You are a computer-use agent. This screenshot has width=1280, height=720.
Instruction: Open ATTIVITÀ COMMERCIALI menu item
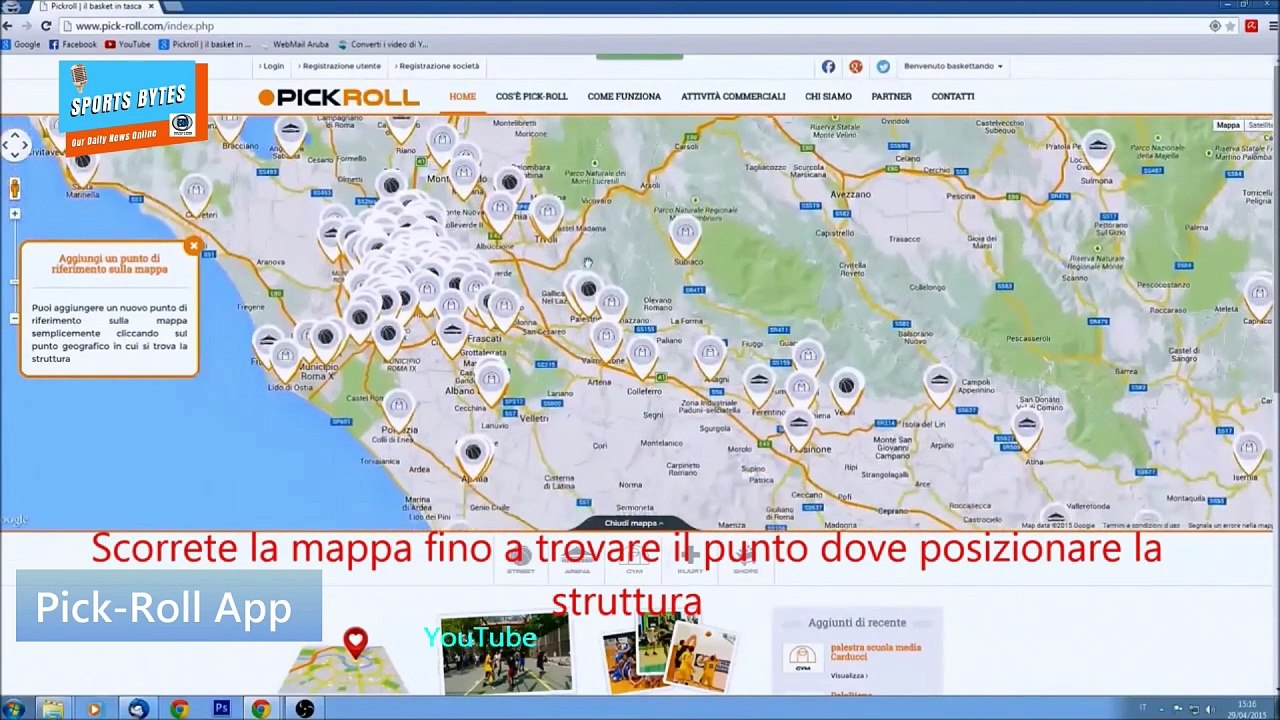733,97
